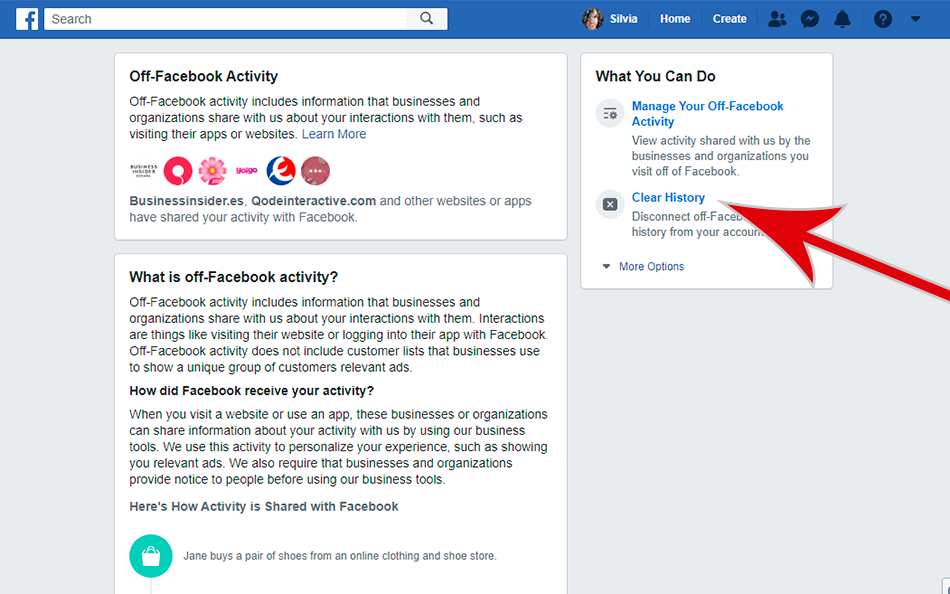Open Silvia's profile name link

pos(623,19)
